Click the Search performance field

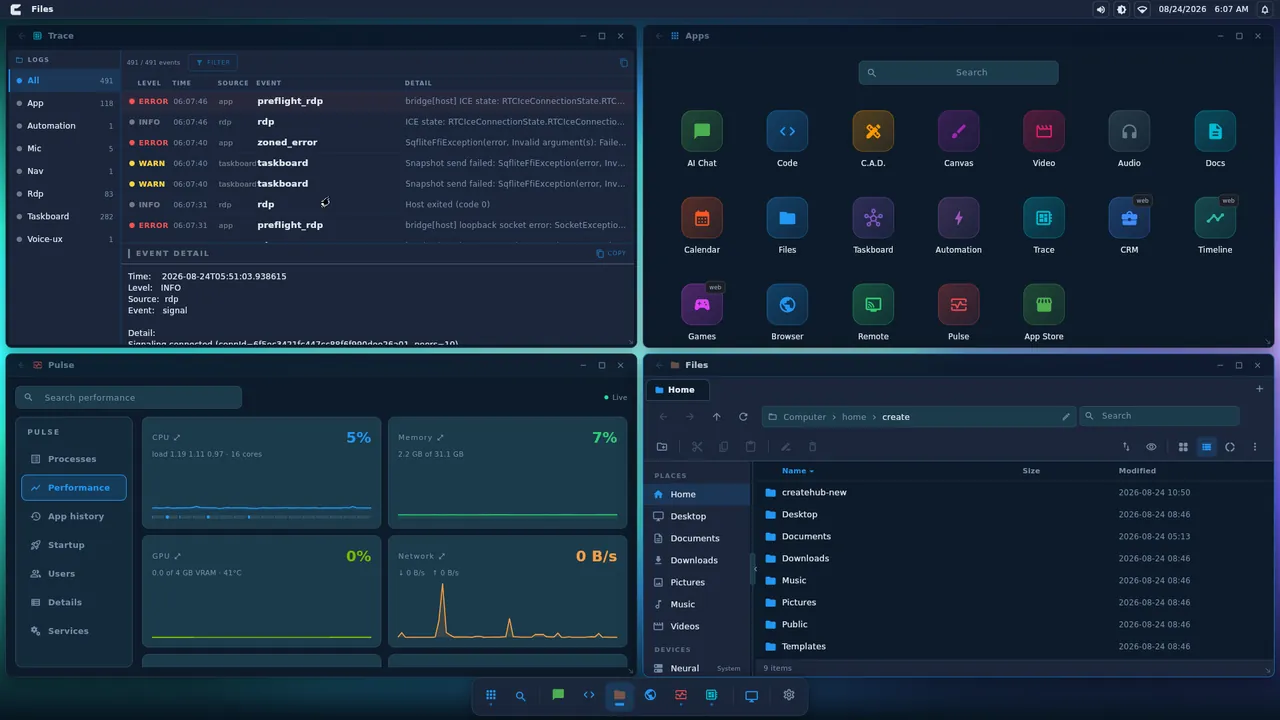128,397
